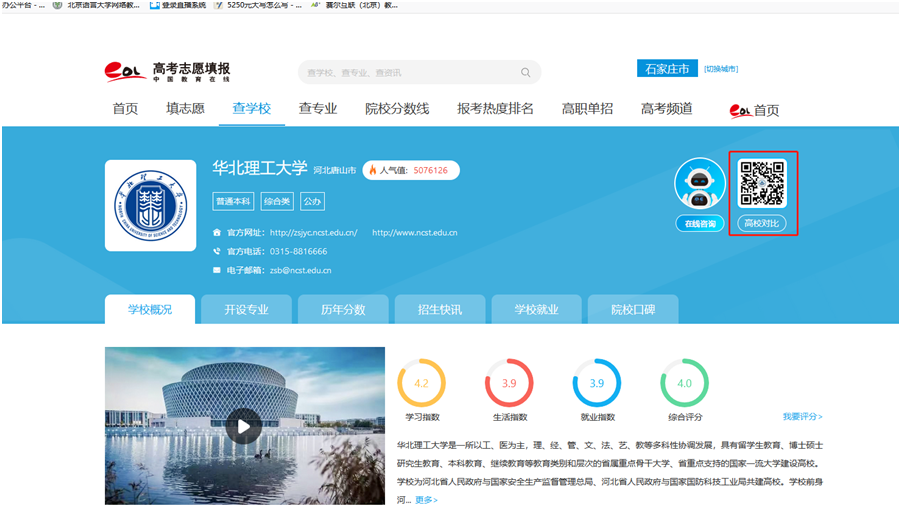Viewport: 902px width, 512px height.
Task: Click the 4.0 综合评分 rating ring
Action: pyautogui.click(x=684, y=383)
